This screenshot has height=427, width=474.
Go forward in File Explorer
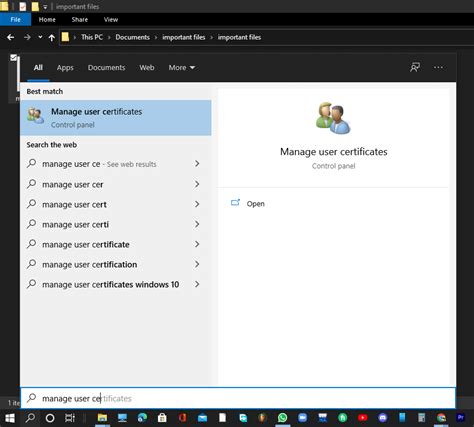[27, 37]
